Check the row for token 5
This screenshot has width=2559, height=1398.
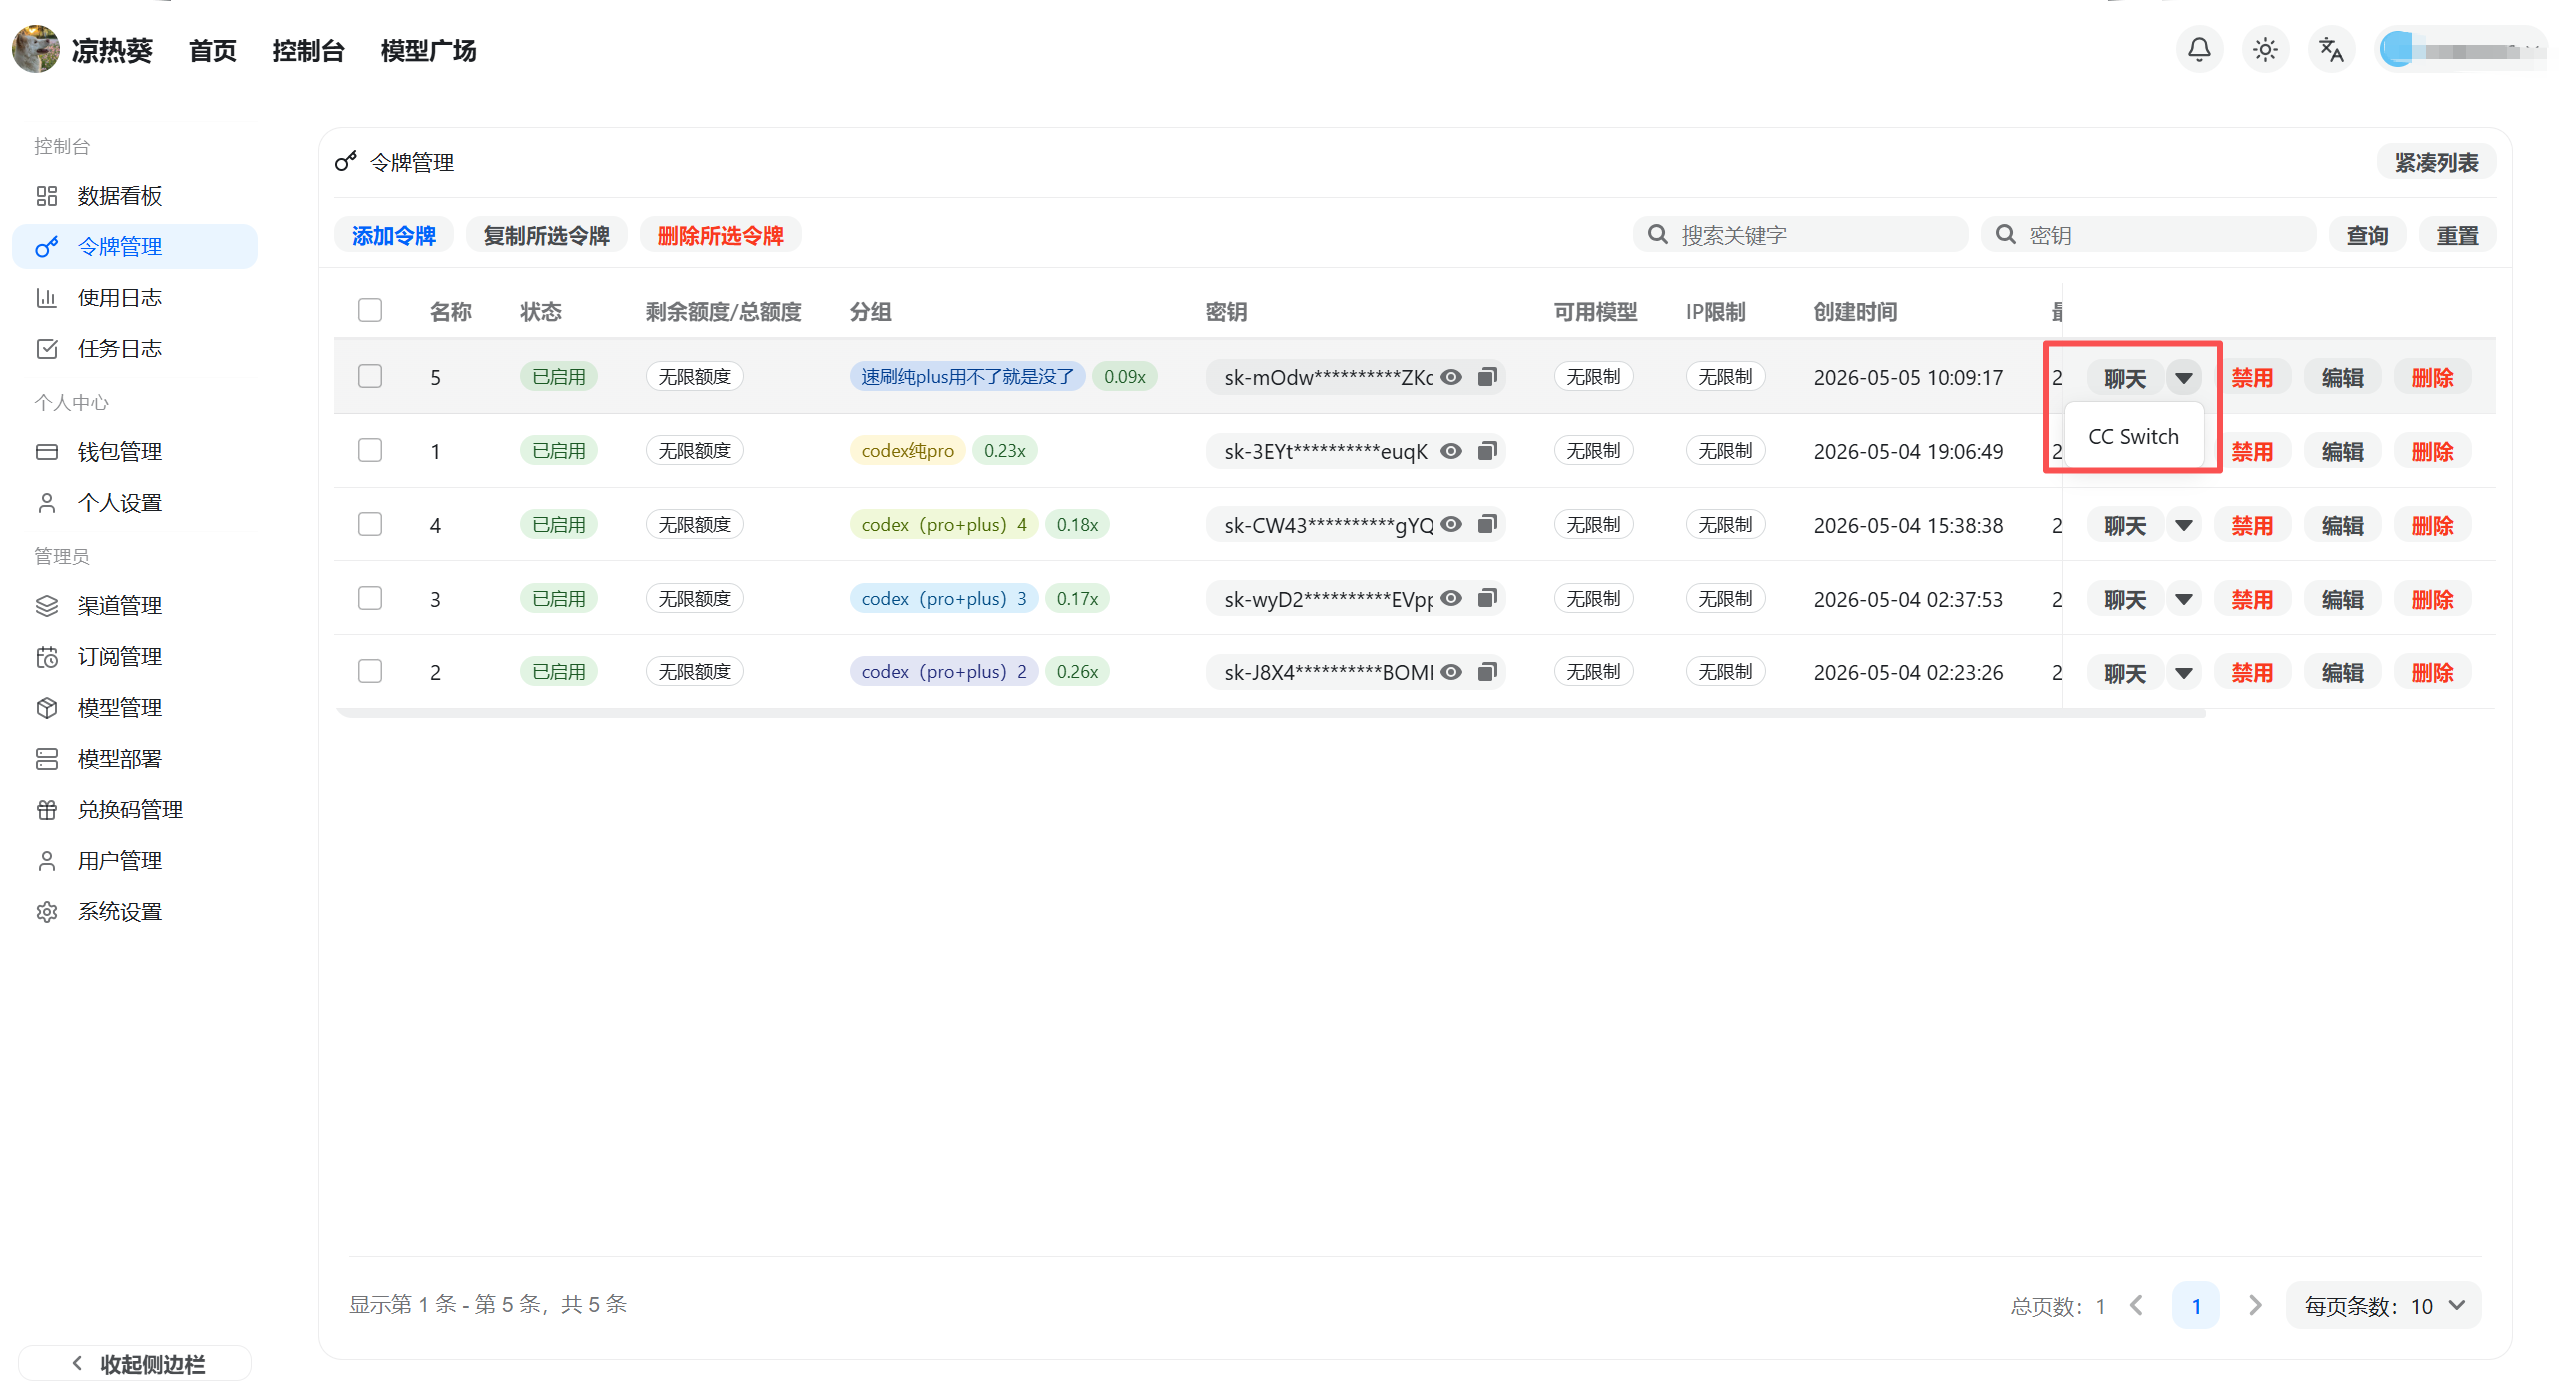pos(370,376)
